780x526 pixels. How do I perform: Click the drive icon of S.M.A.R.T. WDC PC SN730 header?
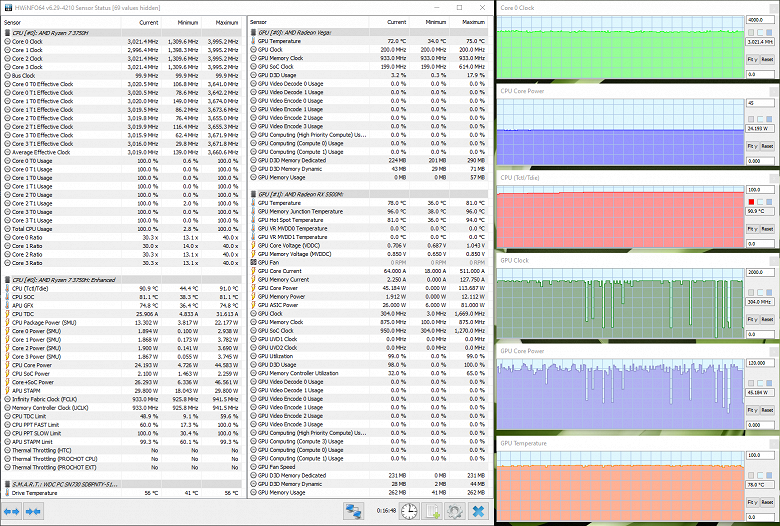pyautogui.click(x=7, y=484)
